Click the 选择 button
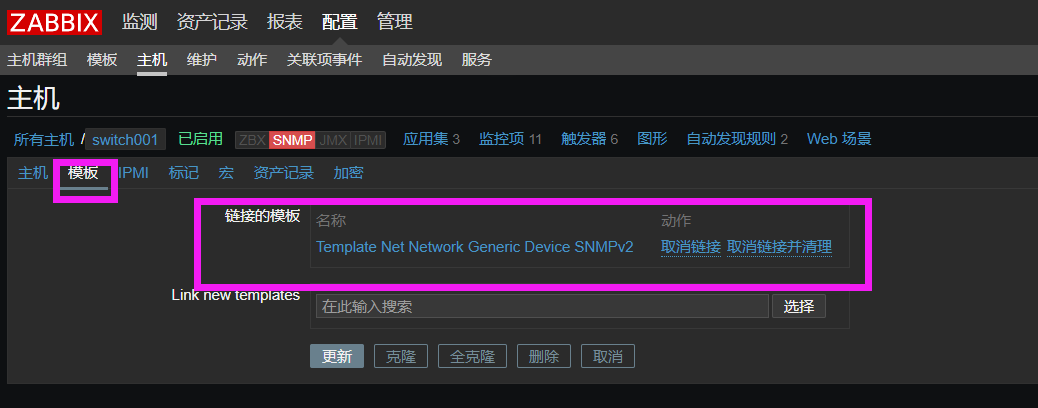 (799, 307)
